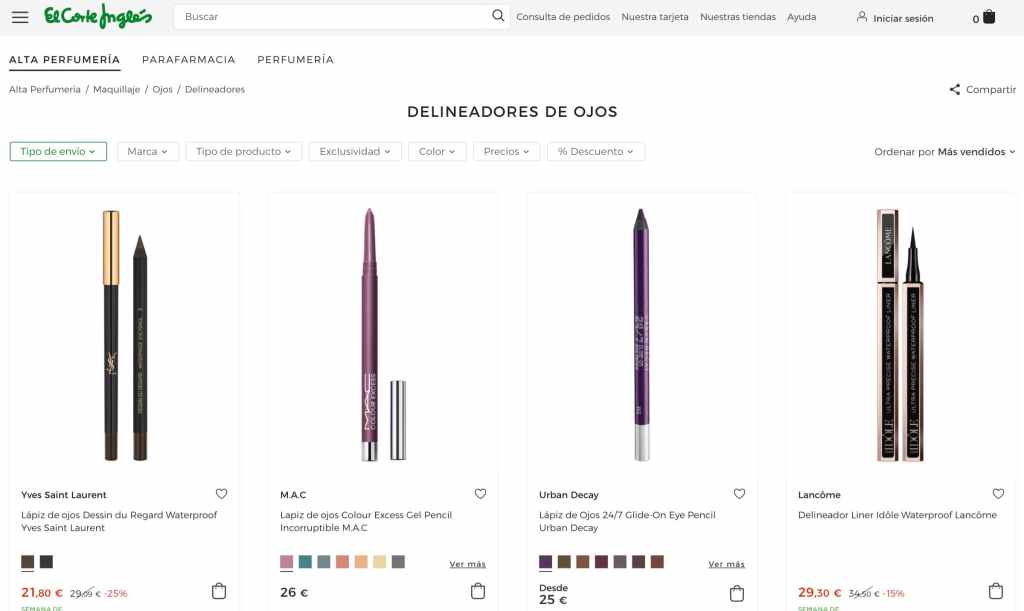This screenshot has width=1024, height=611.
Task: Open the Maquillaje breadcrumb link
Action: tap(116, 89)
